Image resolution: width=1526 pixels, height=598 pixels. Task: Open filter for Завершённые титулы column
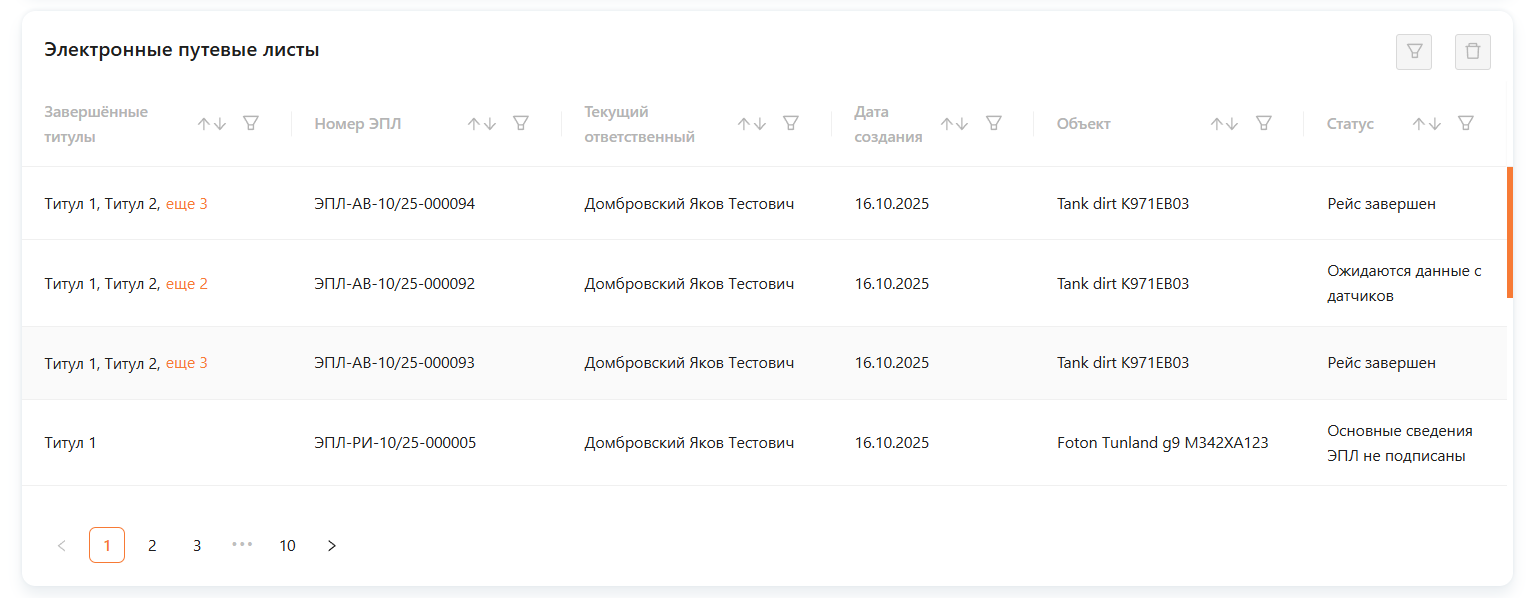251,123
